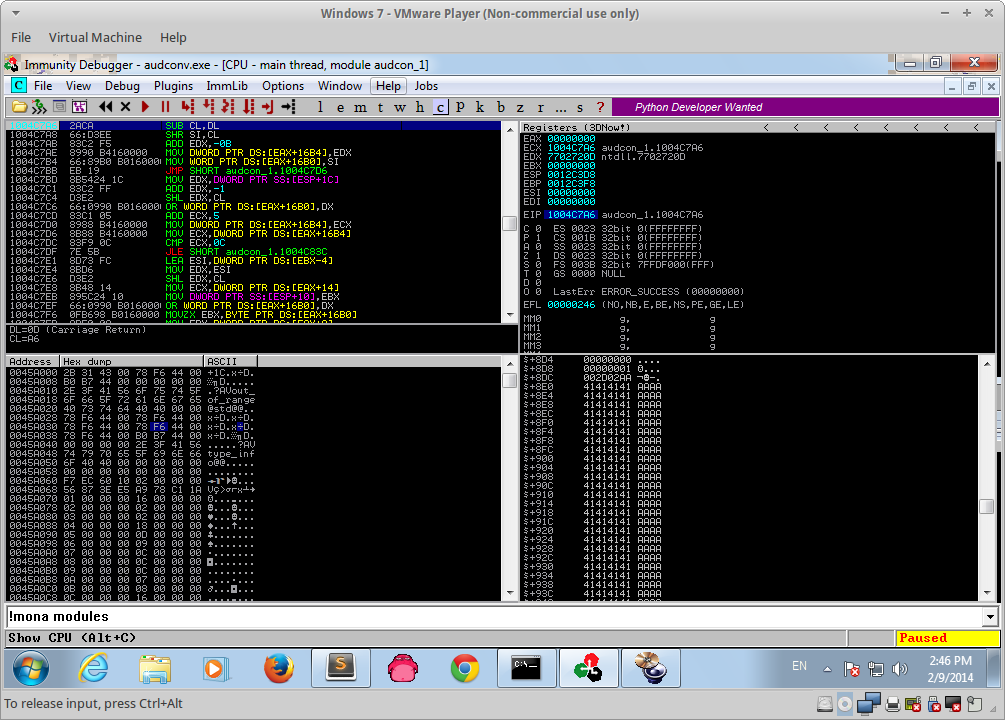Open the ImmLib menu

(x=227, y=86)
